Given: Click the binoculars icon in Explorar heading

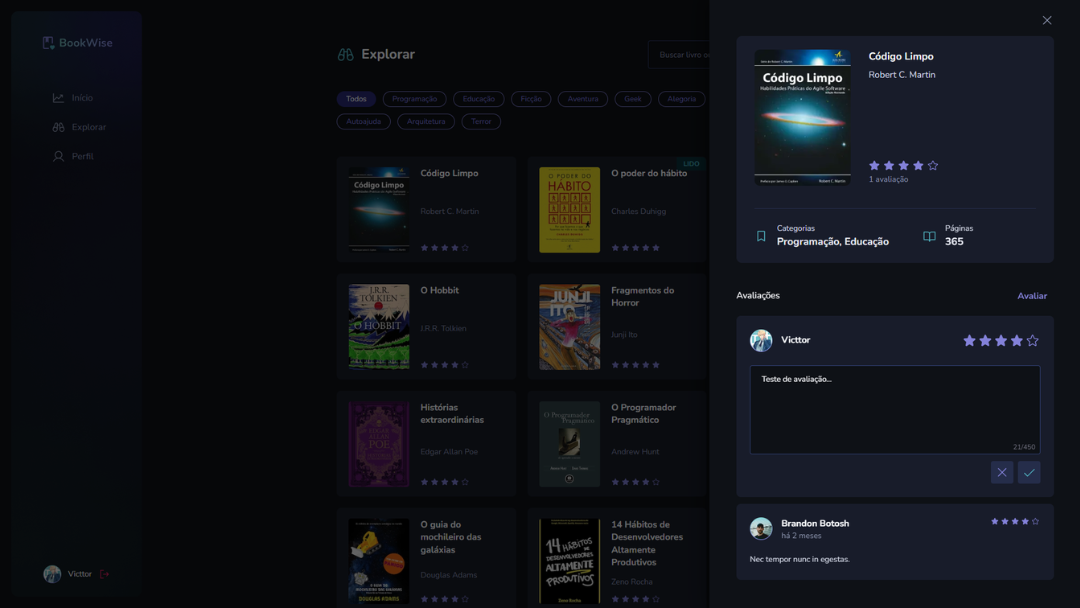Looking at the screenshot, I should [x=346, y=54].
